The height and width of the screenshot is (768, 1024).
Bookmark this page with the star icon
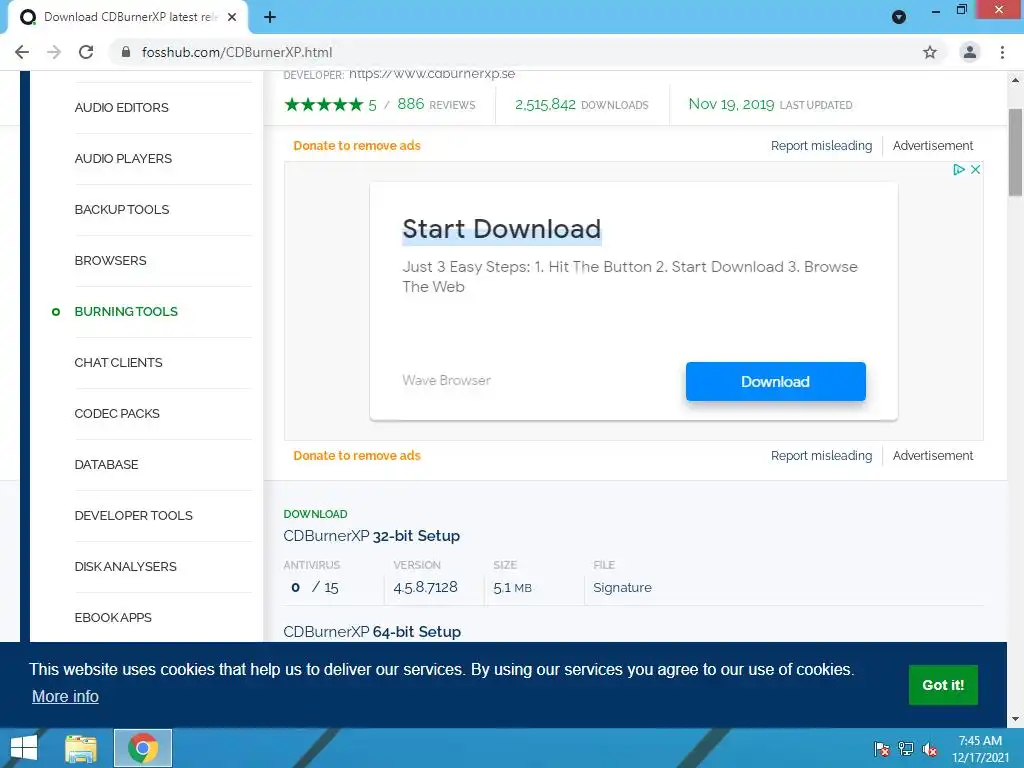tap(930, 52)
